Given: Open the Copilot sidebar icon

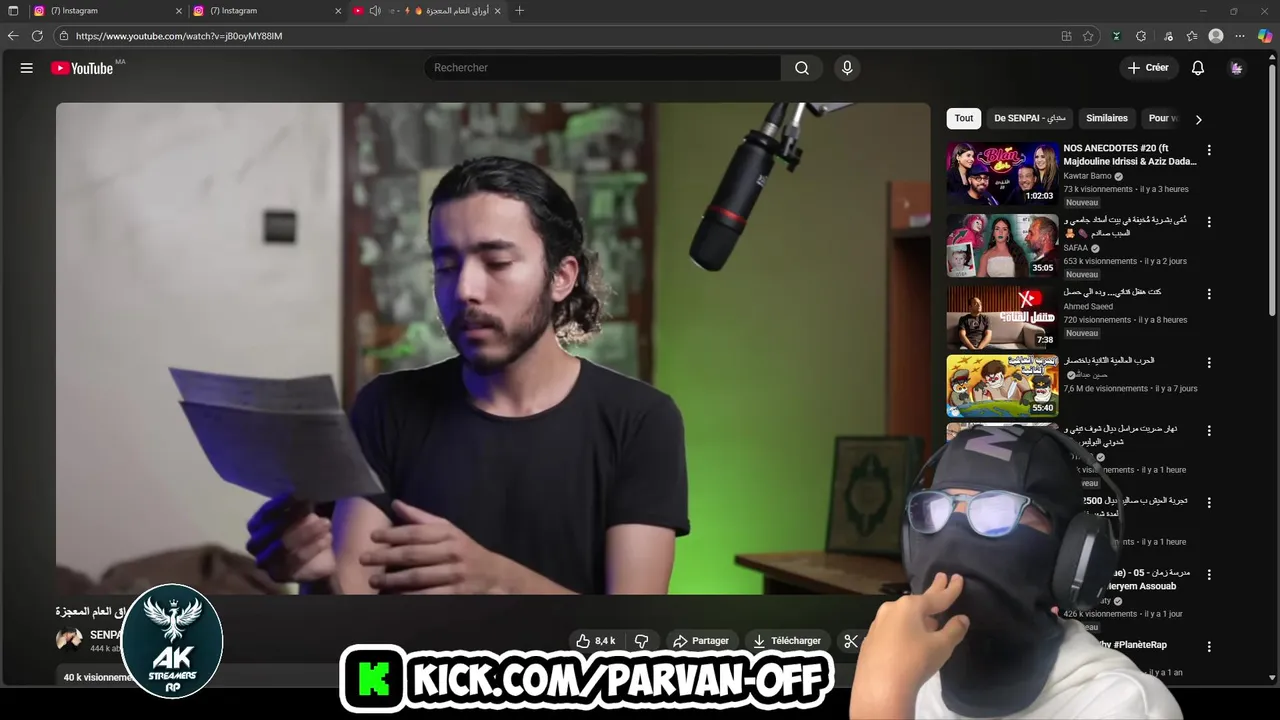Looking at the screenshot, I should [x=1265, y=36].
